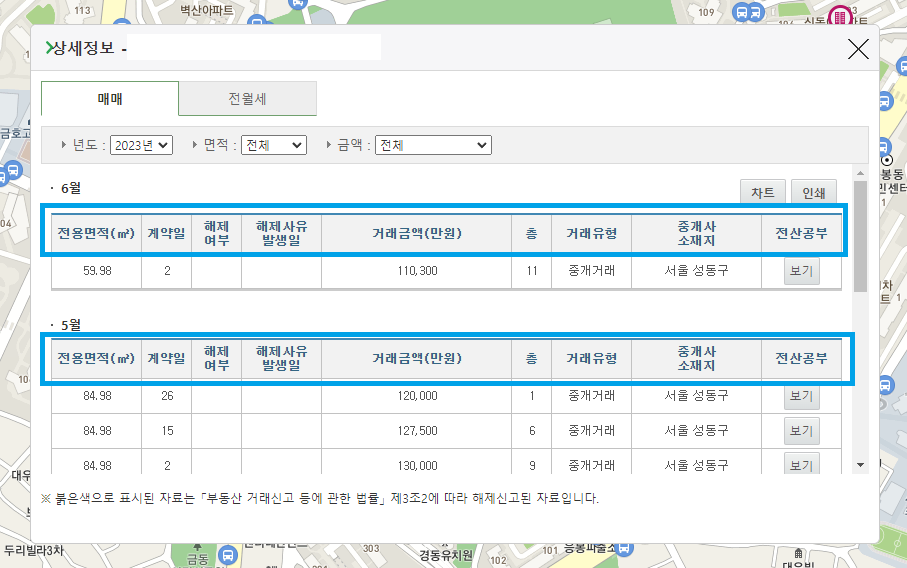Click the 차트 button

pyautogui.click(x=762, y=193)
